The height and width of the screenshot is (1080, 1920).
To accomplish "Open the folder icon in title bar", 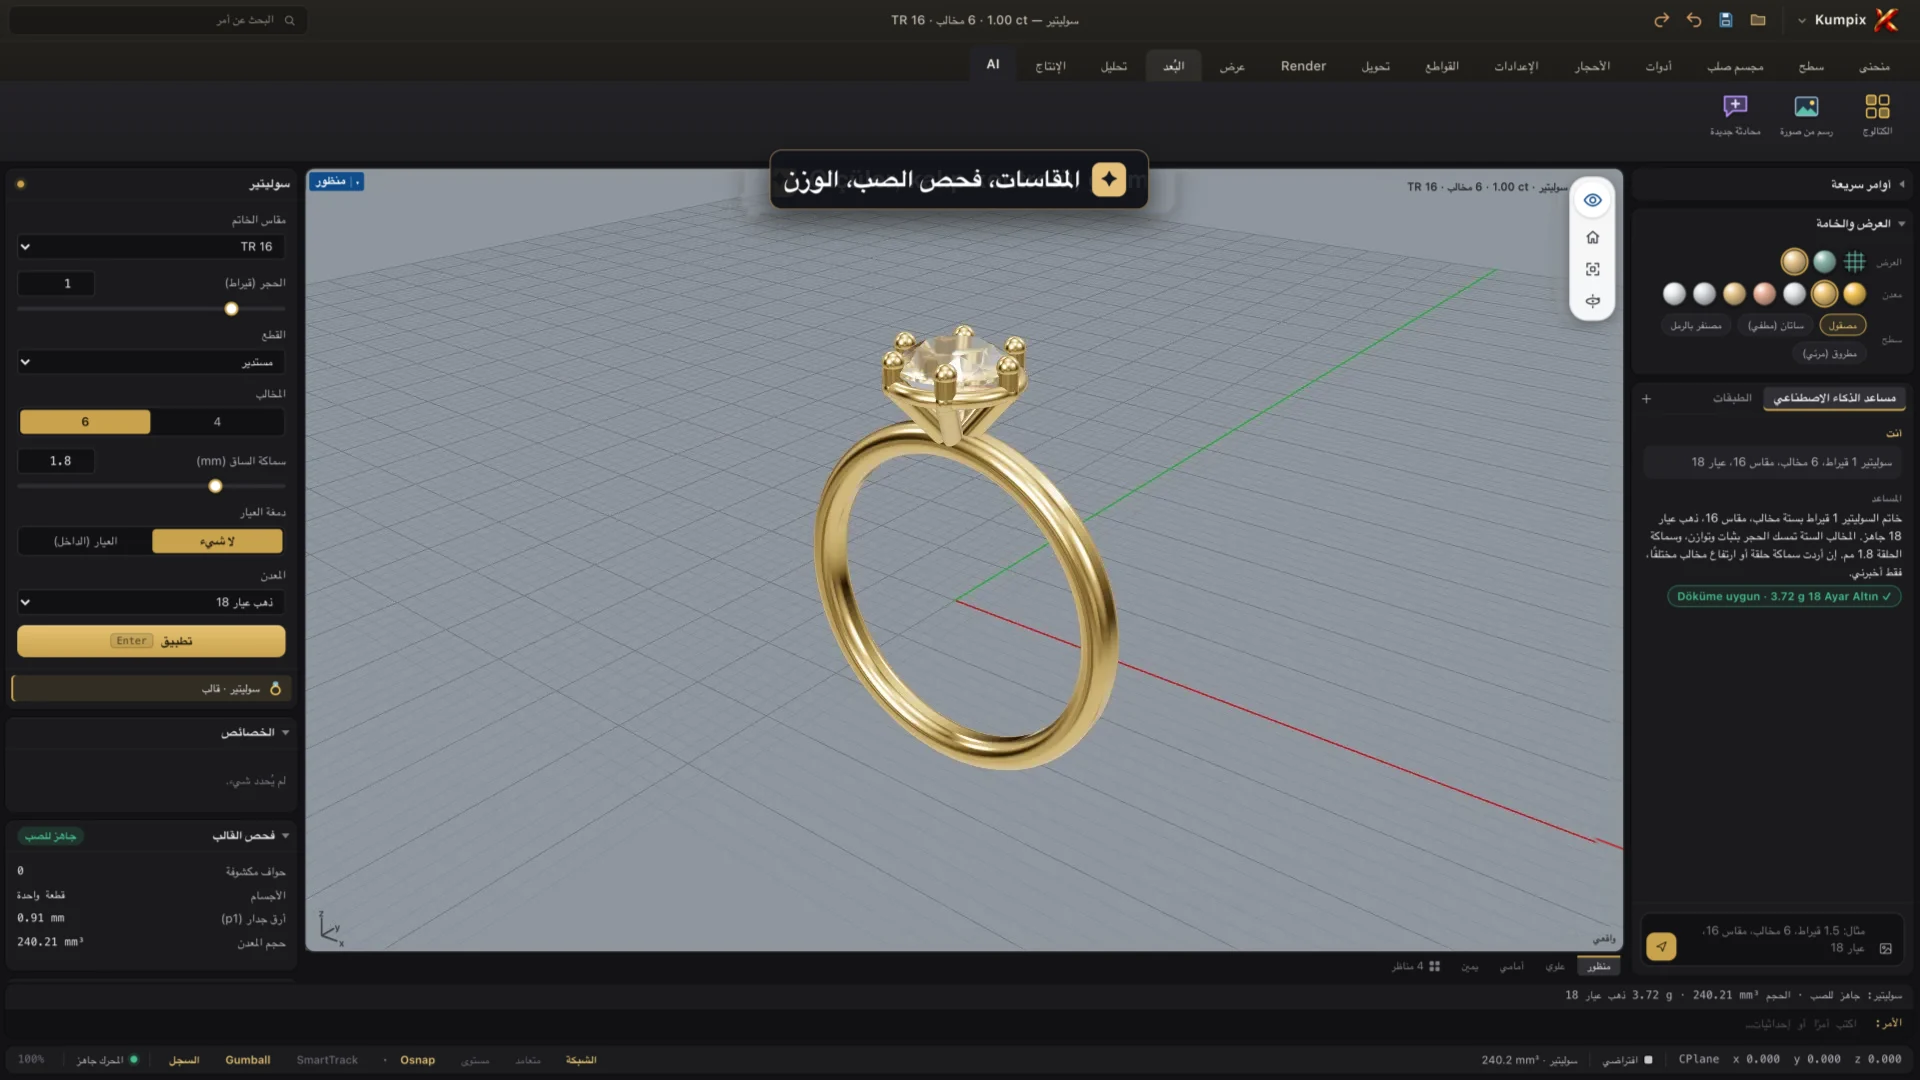I will pyautogui.click(x=1758, y=20).
